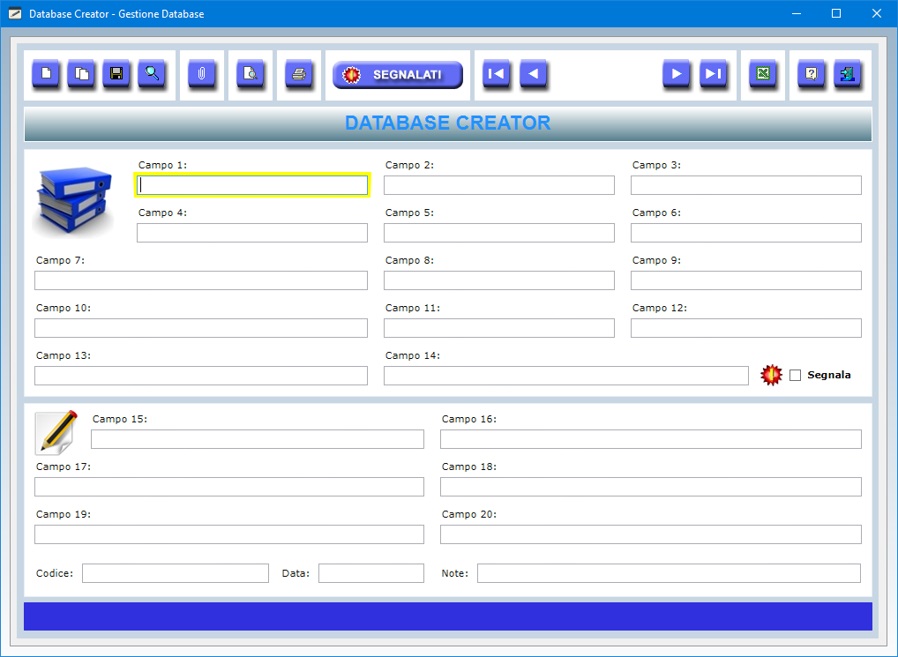The height and width of the screenshot is (657, 898).
Task: Jump to the last record
Action: (713, 74)
